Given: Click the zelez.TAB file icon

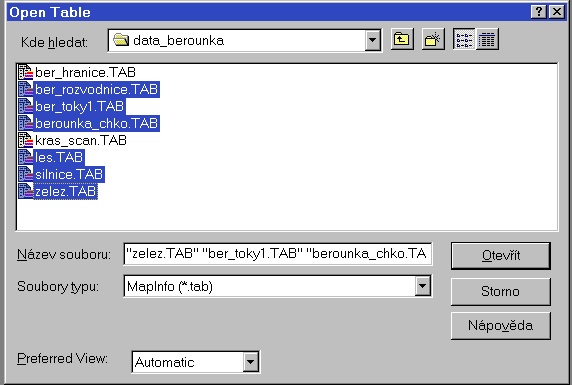Looking at the screenshot, I should (x=26, y=191).
